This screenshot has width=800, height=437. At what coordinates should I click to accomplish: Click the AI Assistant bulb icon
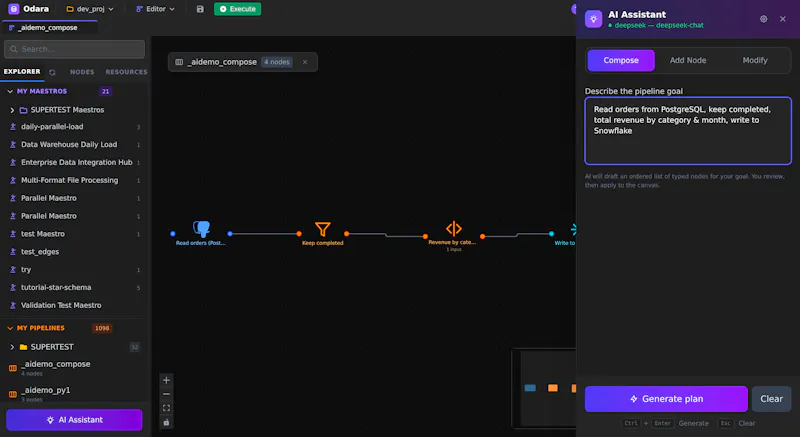pos(593,19)
